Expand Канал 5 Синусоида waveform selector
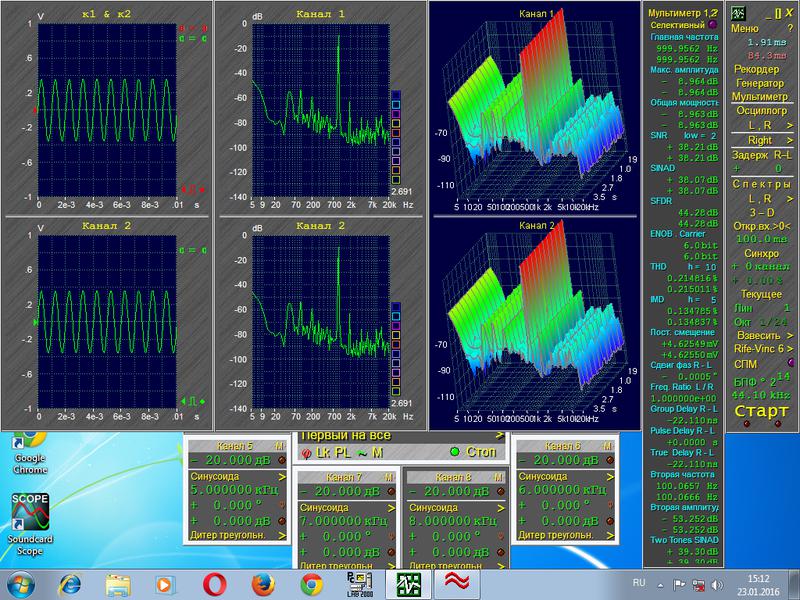 282,477
